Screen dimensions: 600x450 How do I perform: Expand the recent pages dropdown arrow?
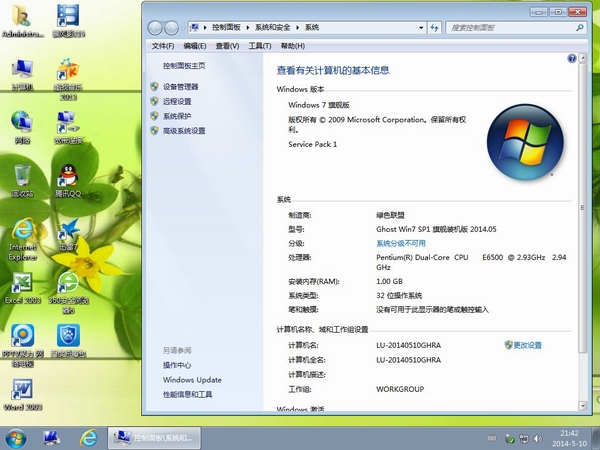[183, 28]
